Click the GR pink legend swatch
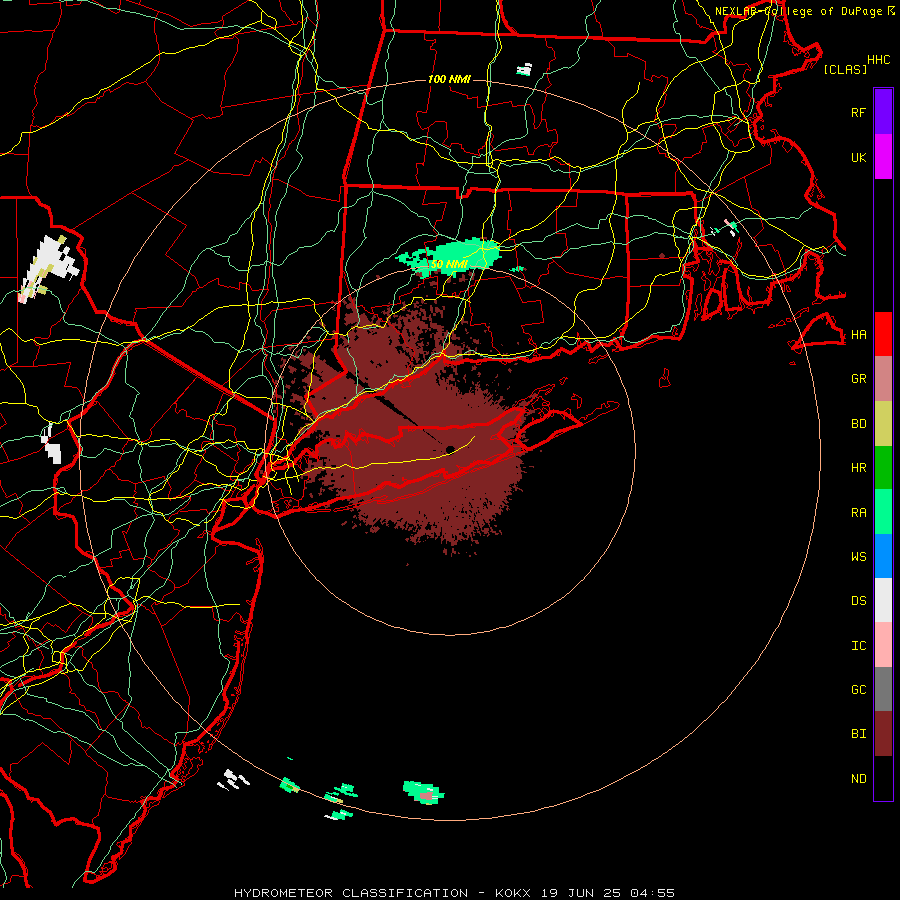 coord(883,378)
